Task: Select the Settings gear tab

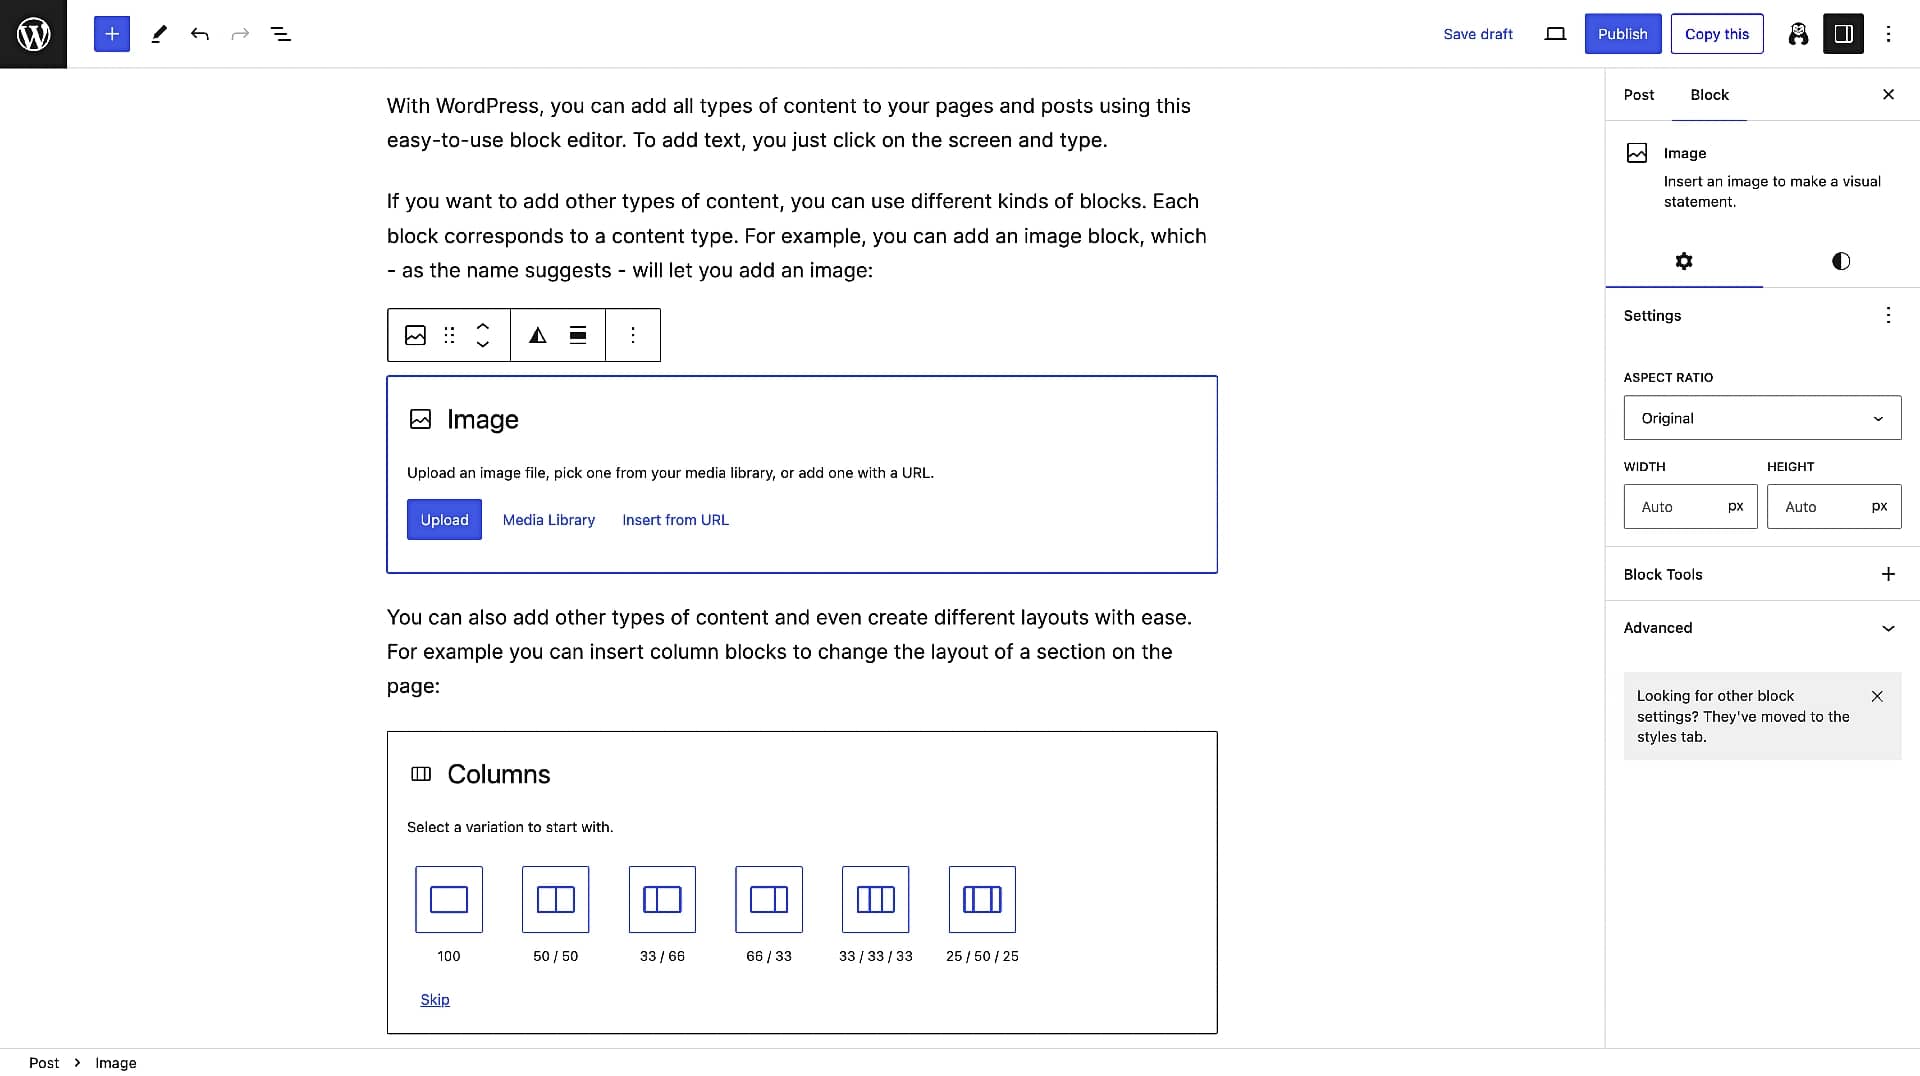Action: [x=1684, y=261]
